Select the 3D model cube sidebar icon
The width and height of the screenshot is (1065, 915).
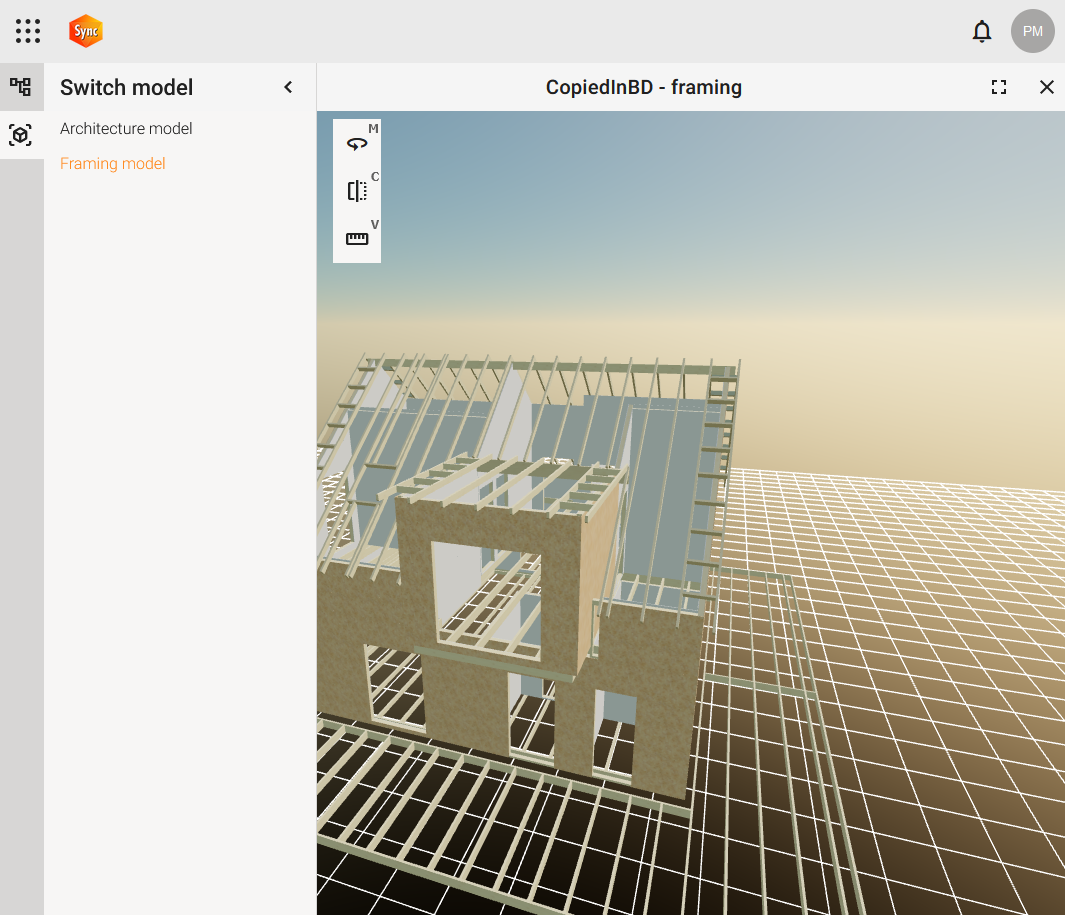21,134
